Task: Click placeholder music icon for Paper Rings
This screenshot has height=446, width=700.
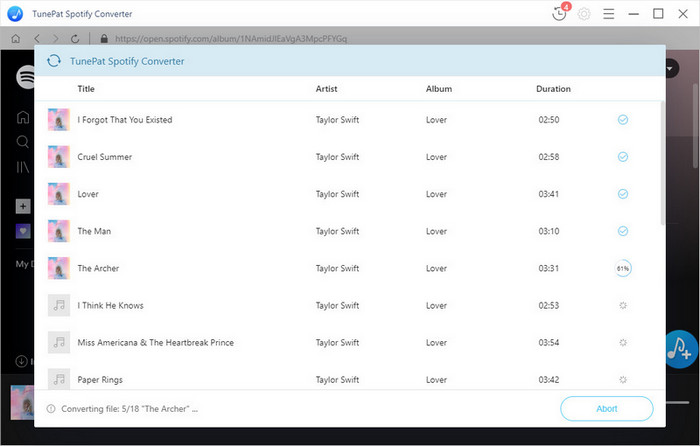Action: click(x=58, y=379)
